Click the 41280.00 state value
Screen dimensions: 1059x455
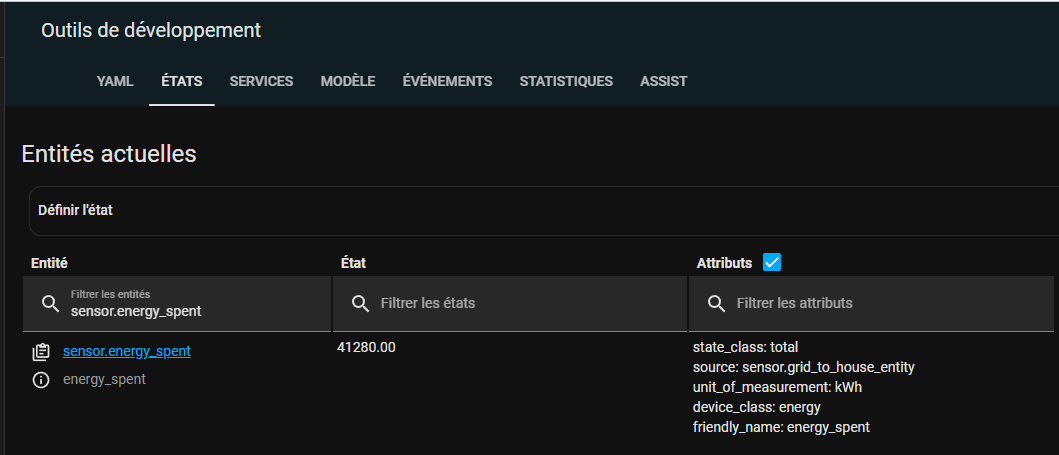[366, 348]
